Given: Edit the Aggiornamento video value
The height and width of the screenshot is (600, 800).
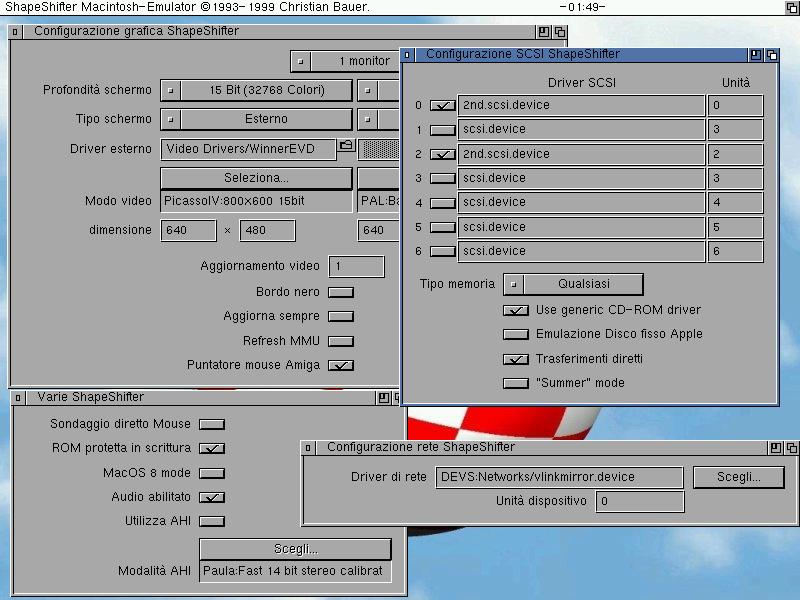Looking at the screenshot, I should click(x=357, y=266).
